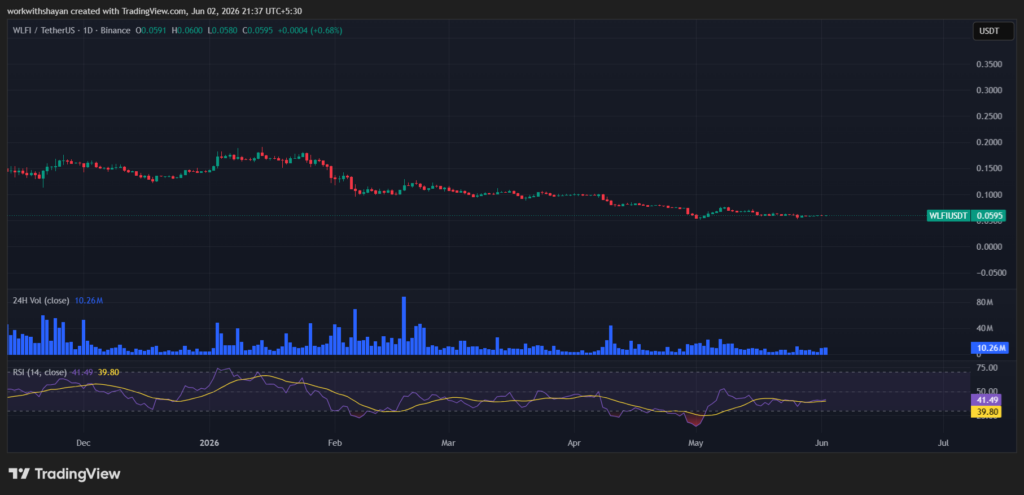Click the 0.1500 price axis label
Screen dimensions: 1024x495
tap(987, 168)
